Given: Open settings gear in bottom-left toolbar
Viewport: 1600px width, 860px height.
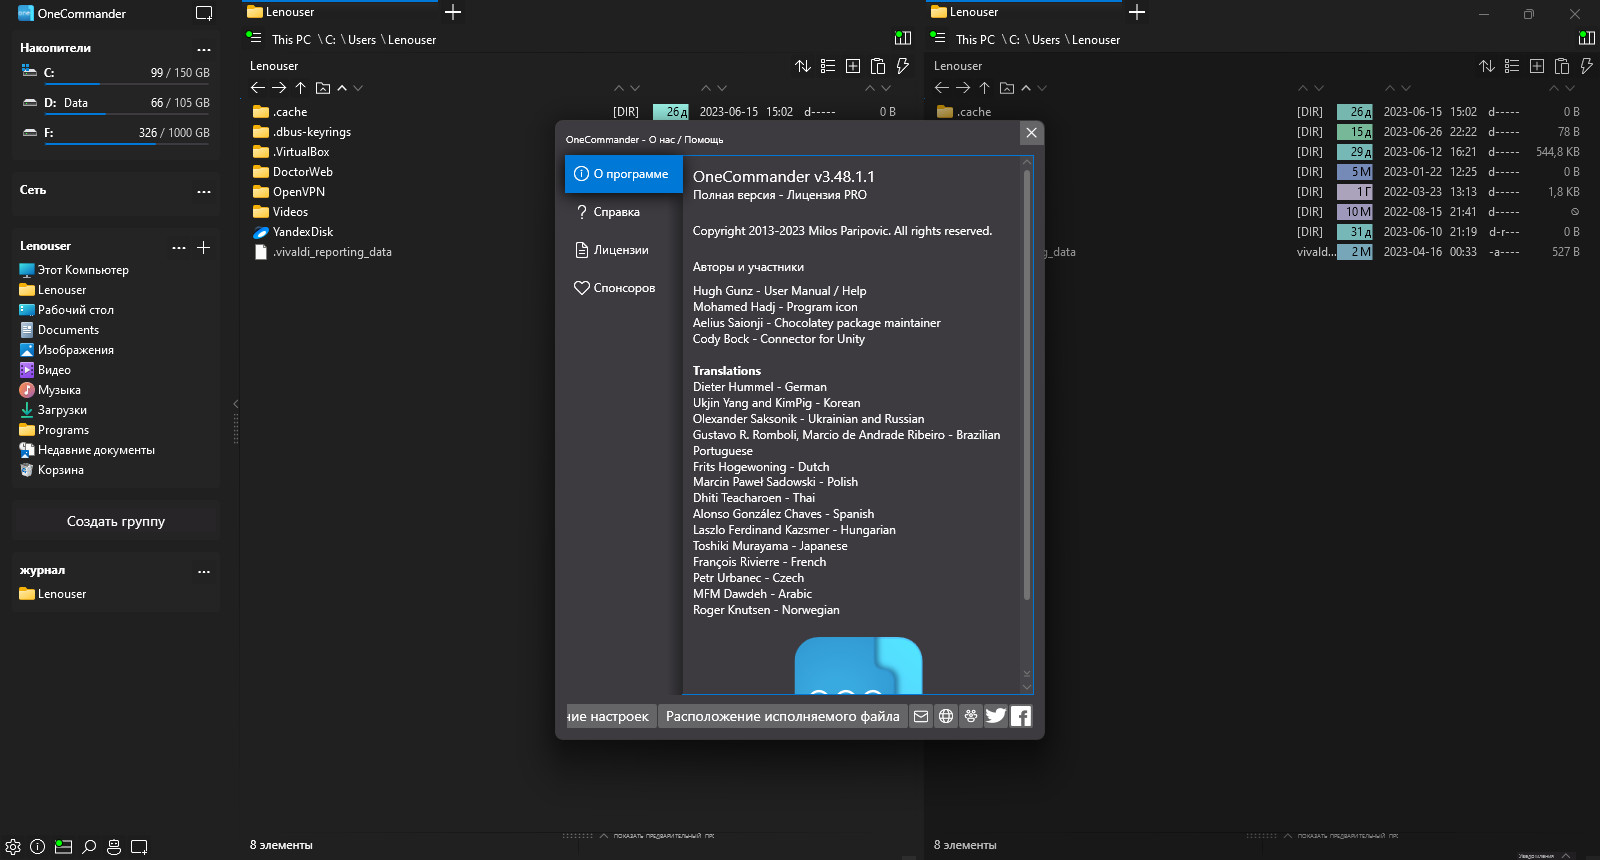Looking at the screenshot, I should point(13,846).
